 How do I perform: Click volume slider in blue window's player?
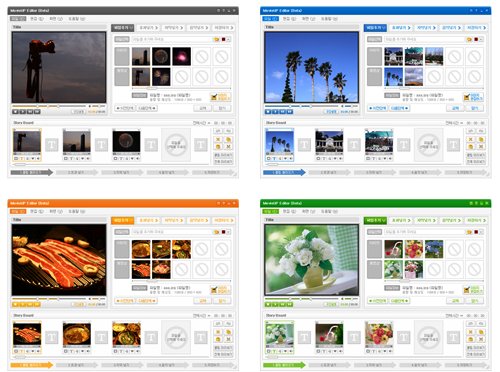coord(351,106)
